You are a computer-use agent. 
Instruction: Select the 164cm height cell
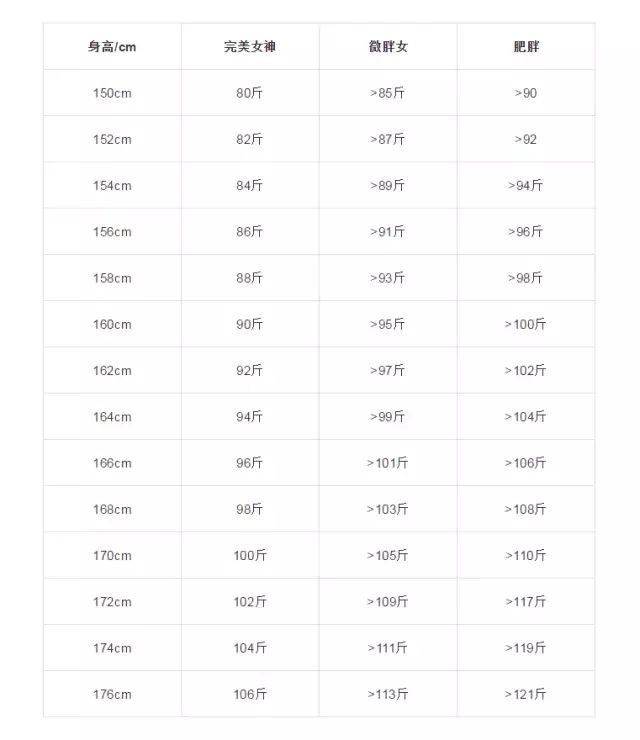coord(112,417)
